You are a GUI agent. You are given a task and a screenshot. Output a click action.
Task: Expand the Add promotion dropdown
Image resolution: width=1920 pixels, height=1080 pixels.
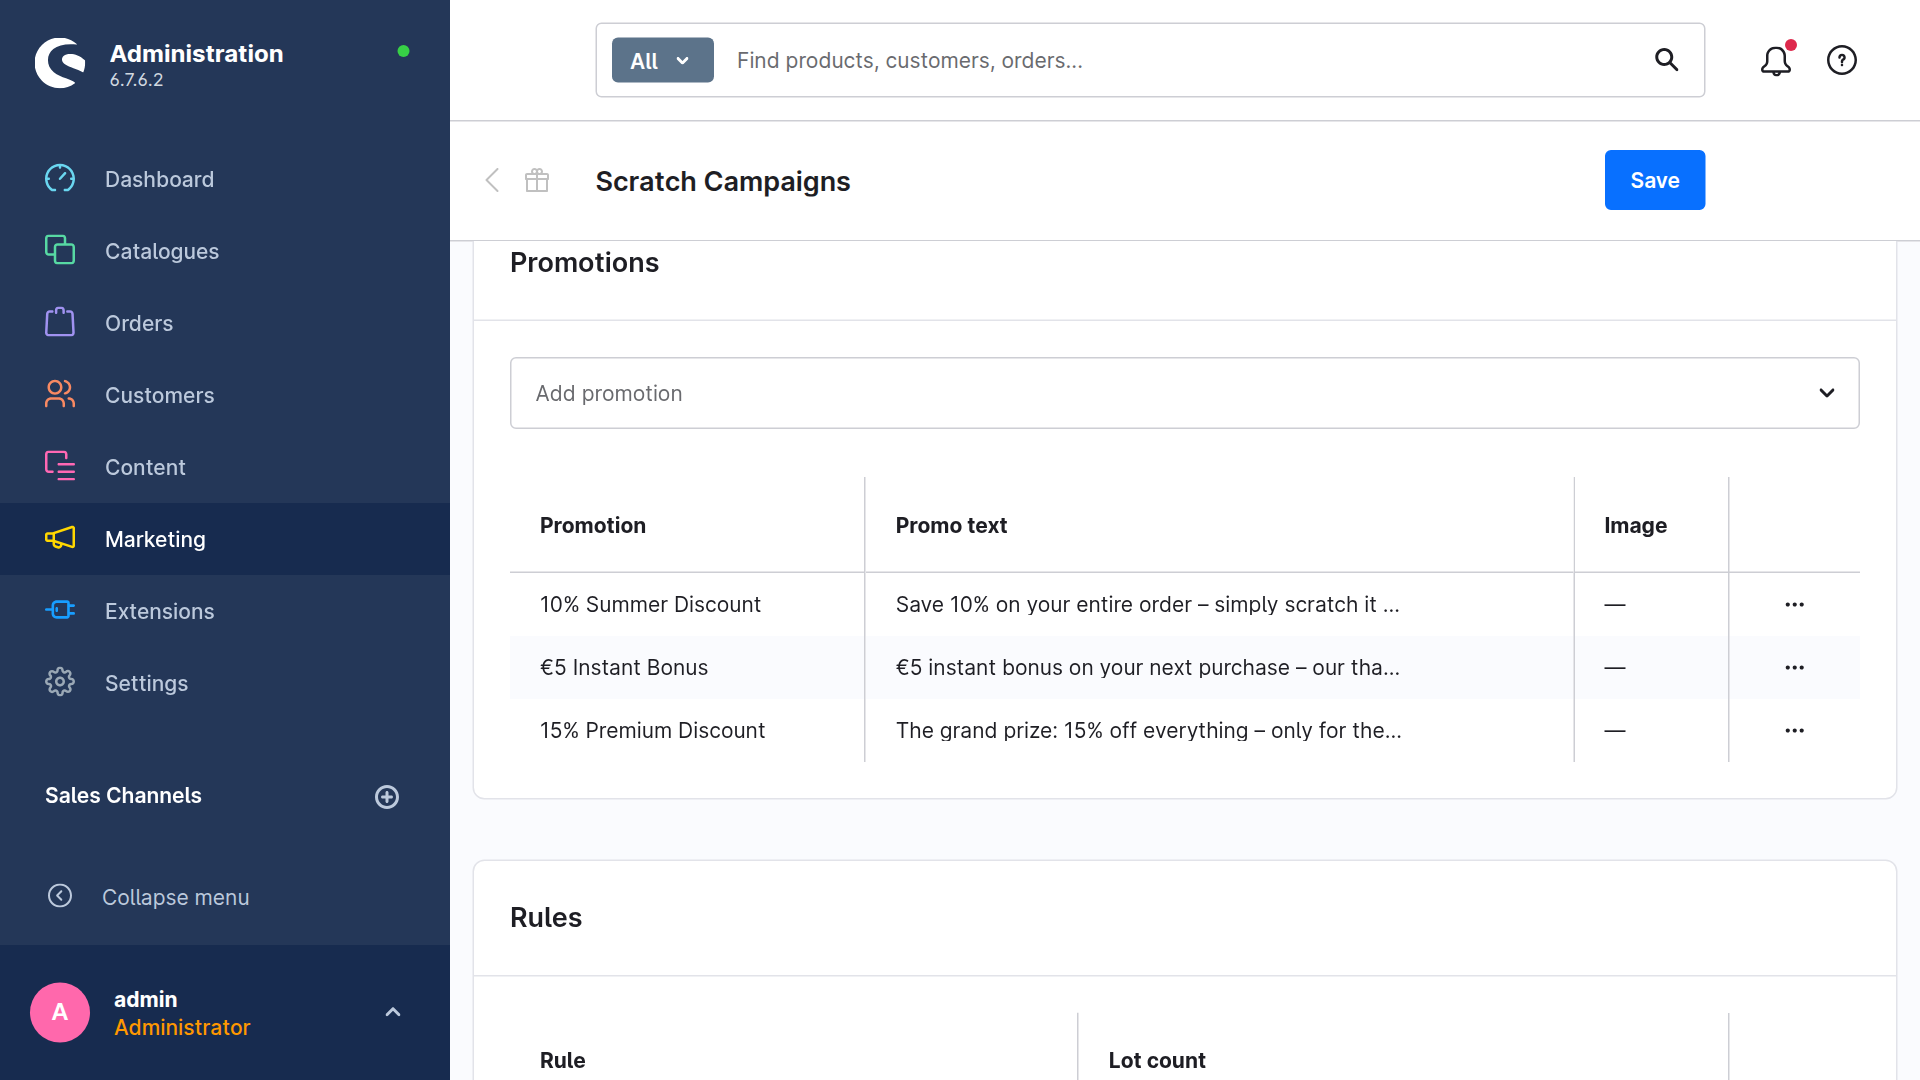[1185, 393]
